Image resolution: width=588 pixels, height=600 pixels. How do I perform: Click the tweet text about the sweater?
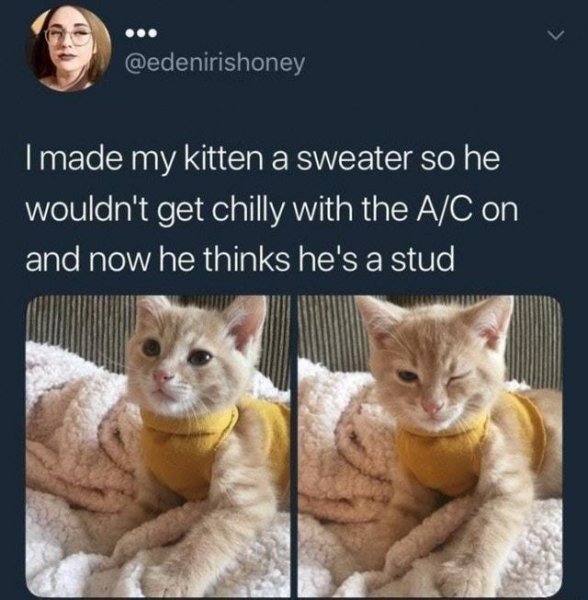[x=272, y=210]
